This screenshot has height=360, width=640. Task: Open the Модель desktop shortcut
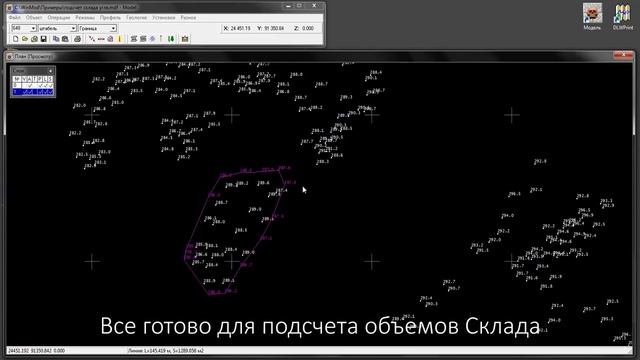(592, 17)
